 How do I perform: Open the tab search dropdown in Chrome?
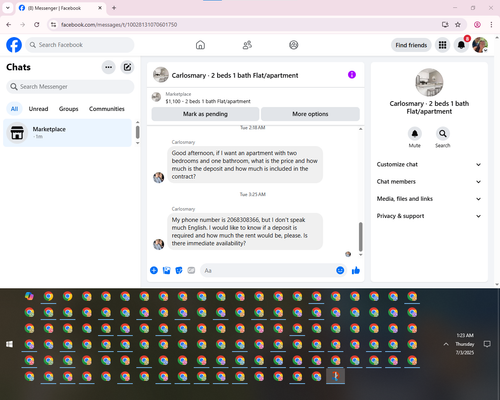(x=8, y=8)
